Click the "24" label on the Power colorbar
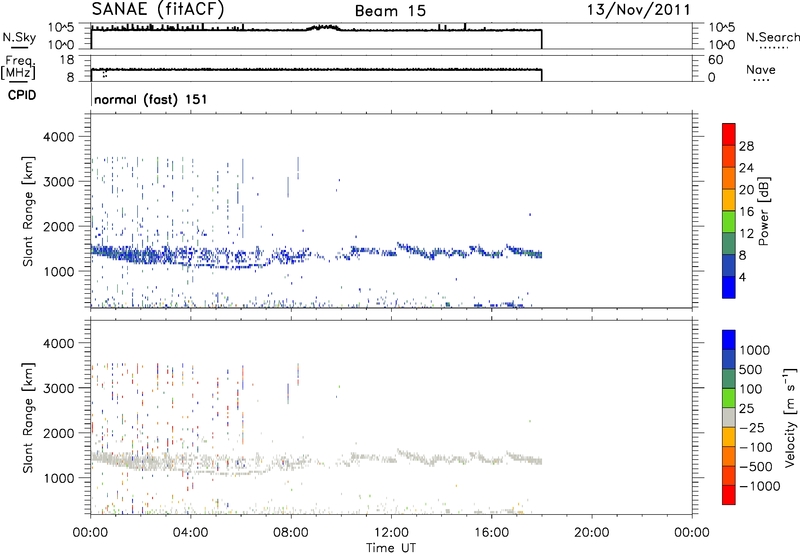 click(x=746, y=168)
